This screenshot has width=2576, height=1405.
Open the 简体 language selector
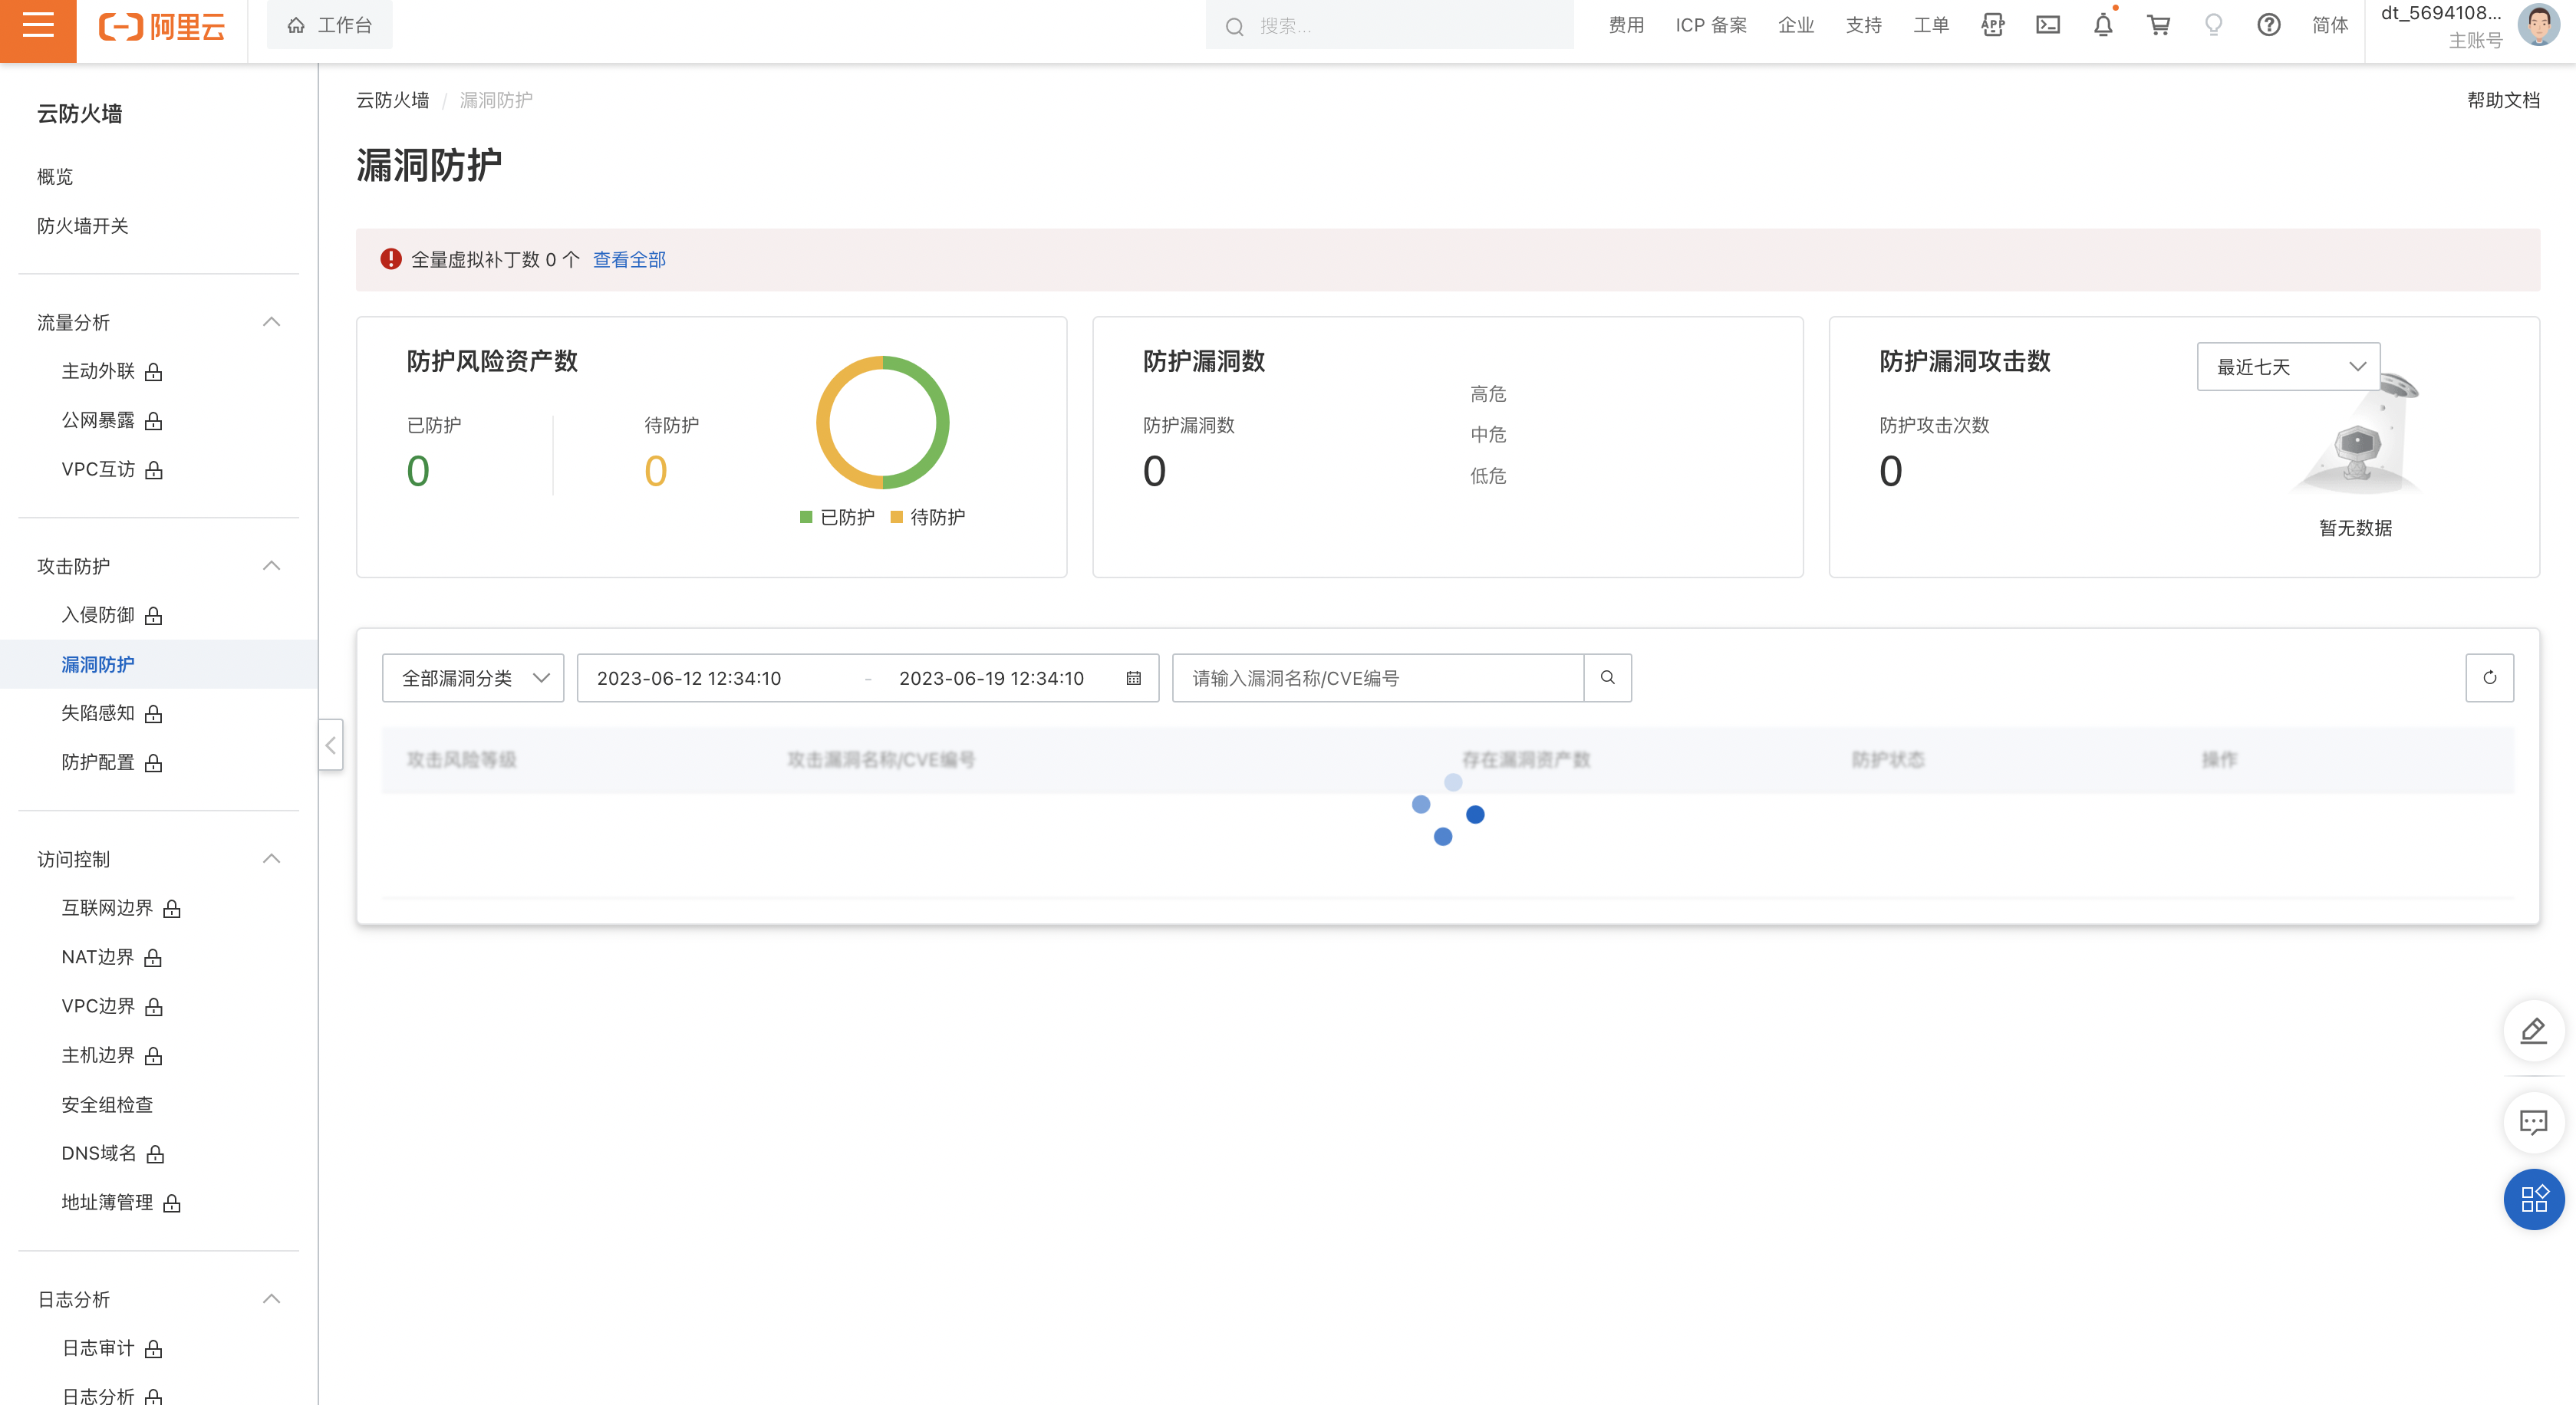2330,25
